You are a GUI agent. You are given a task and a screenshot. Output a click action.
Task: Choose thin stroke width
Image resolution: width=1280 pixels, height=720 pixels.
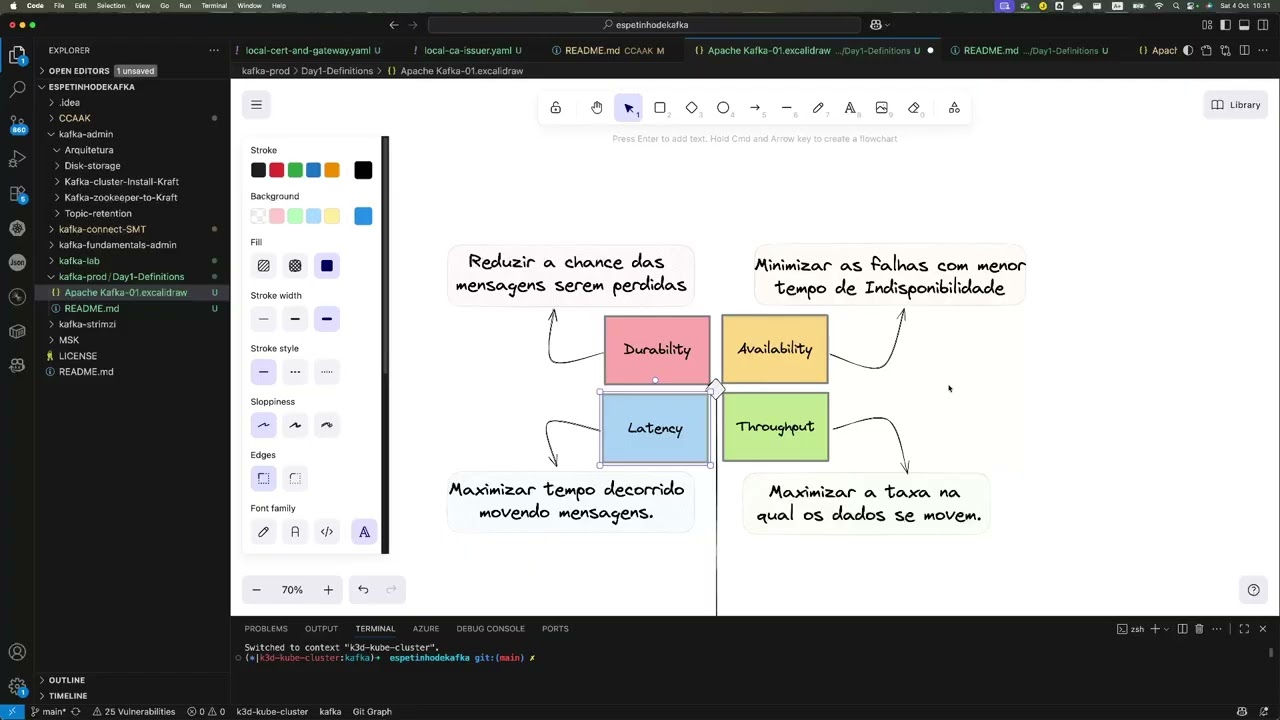coord(263,319)
